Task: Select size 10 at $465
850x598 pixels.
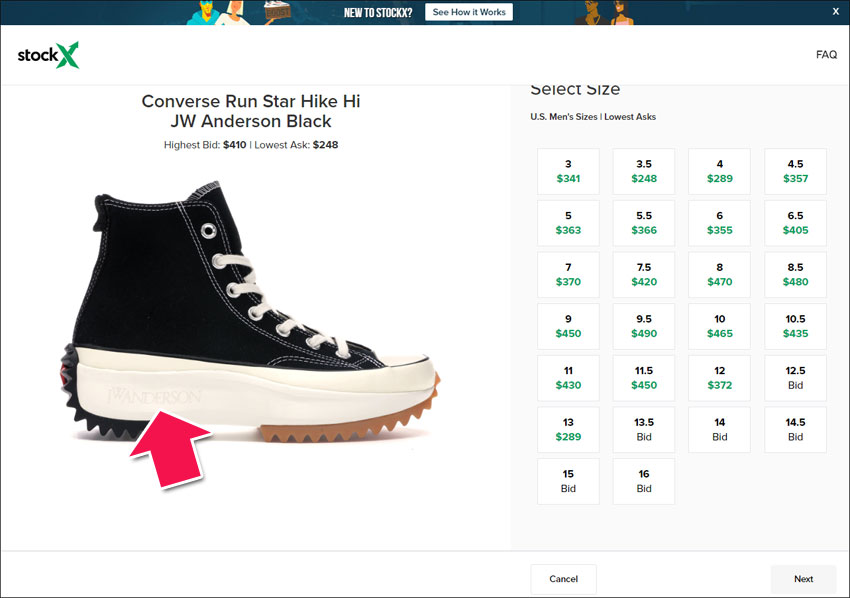Action: click(719, 326)
